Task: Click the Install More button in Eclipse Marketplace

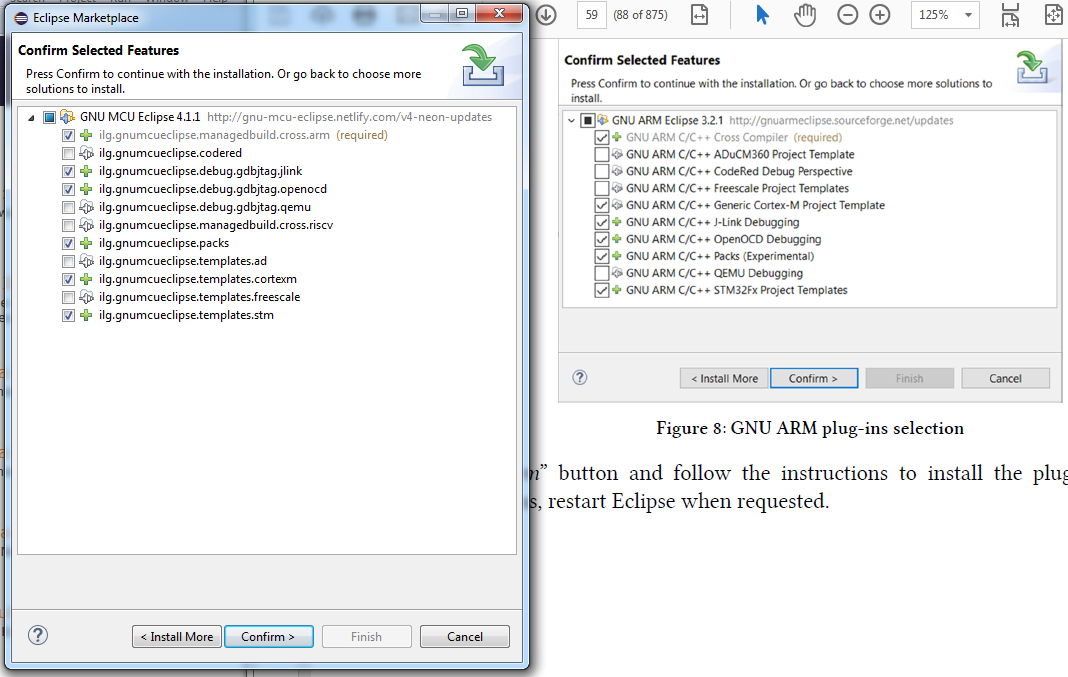Action: tap(177, 637)
